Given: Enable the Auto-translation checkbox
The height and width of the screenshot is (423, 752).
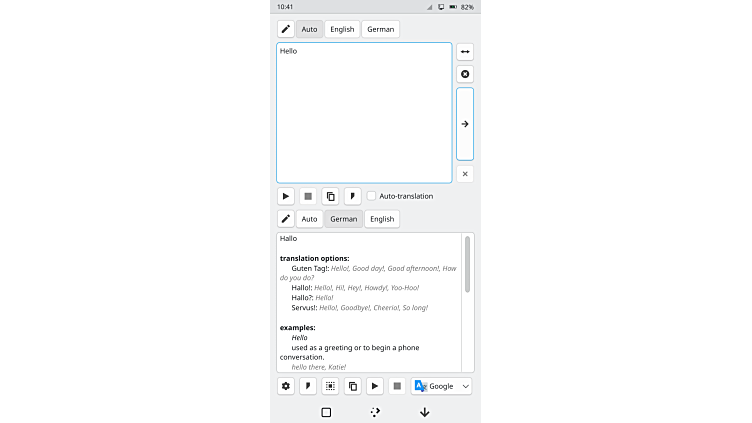Looking at the screenshot, I should tap(372, 196).
